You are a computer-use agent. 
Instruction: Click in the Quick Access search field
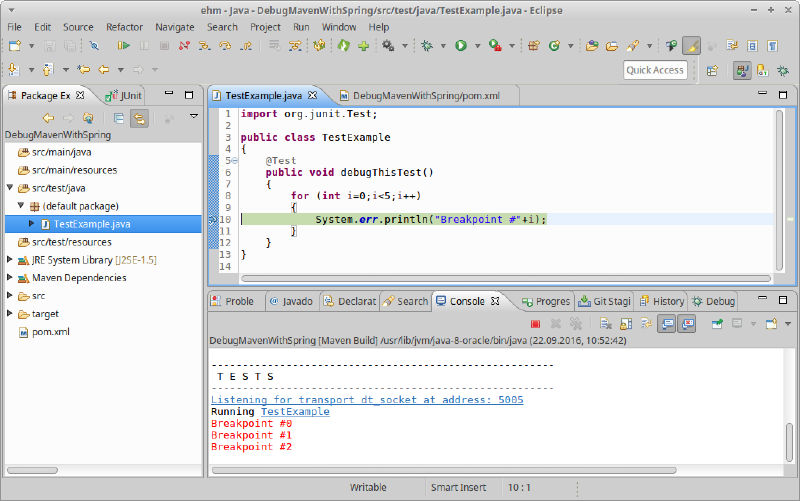[x=655, y=70]
